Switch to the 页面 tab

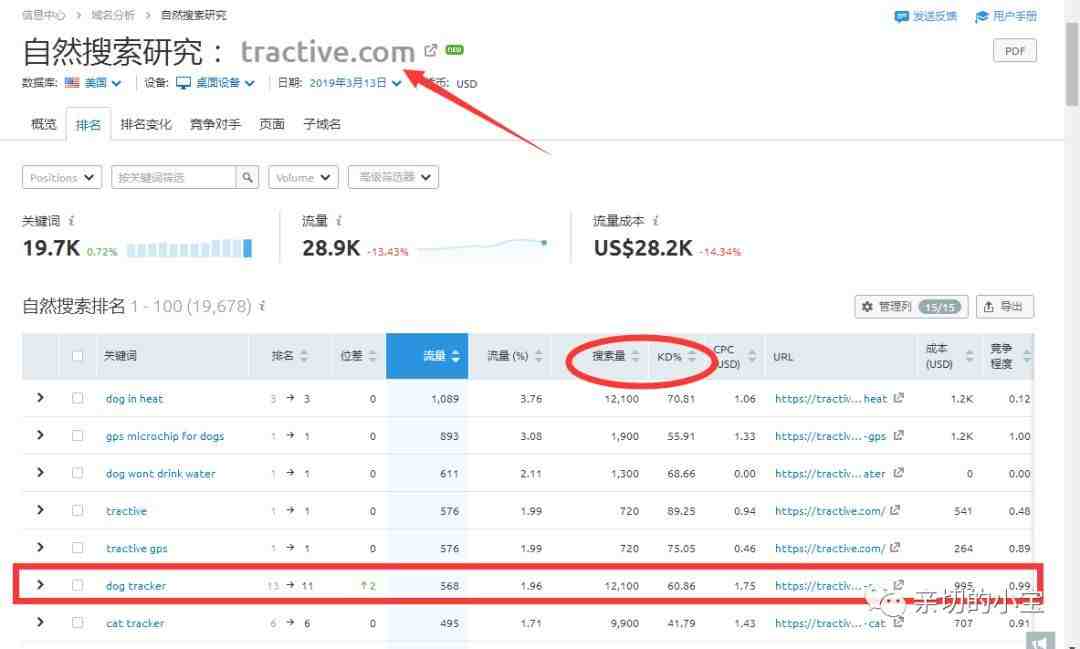pyautogui.click(x=272, y=124)
